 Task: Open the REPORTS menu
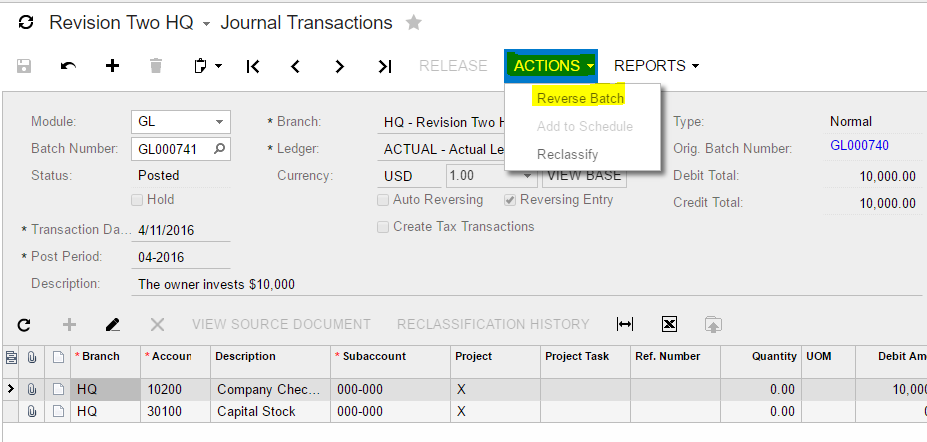pyautogui.click(x=656, y=66)
